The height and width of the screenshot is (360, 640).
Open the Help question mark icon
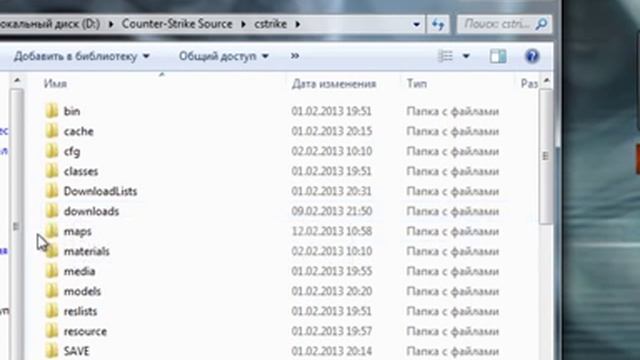[532, 56]
